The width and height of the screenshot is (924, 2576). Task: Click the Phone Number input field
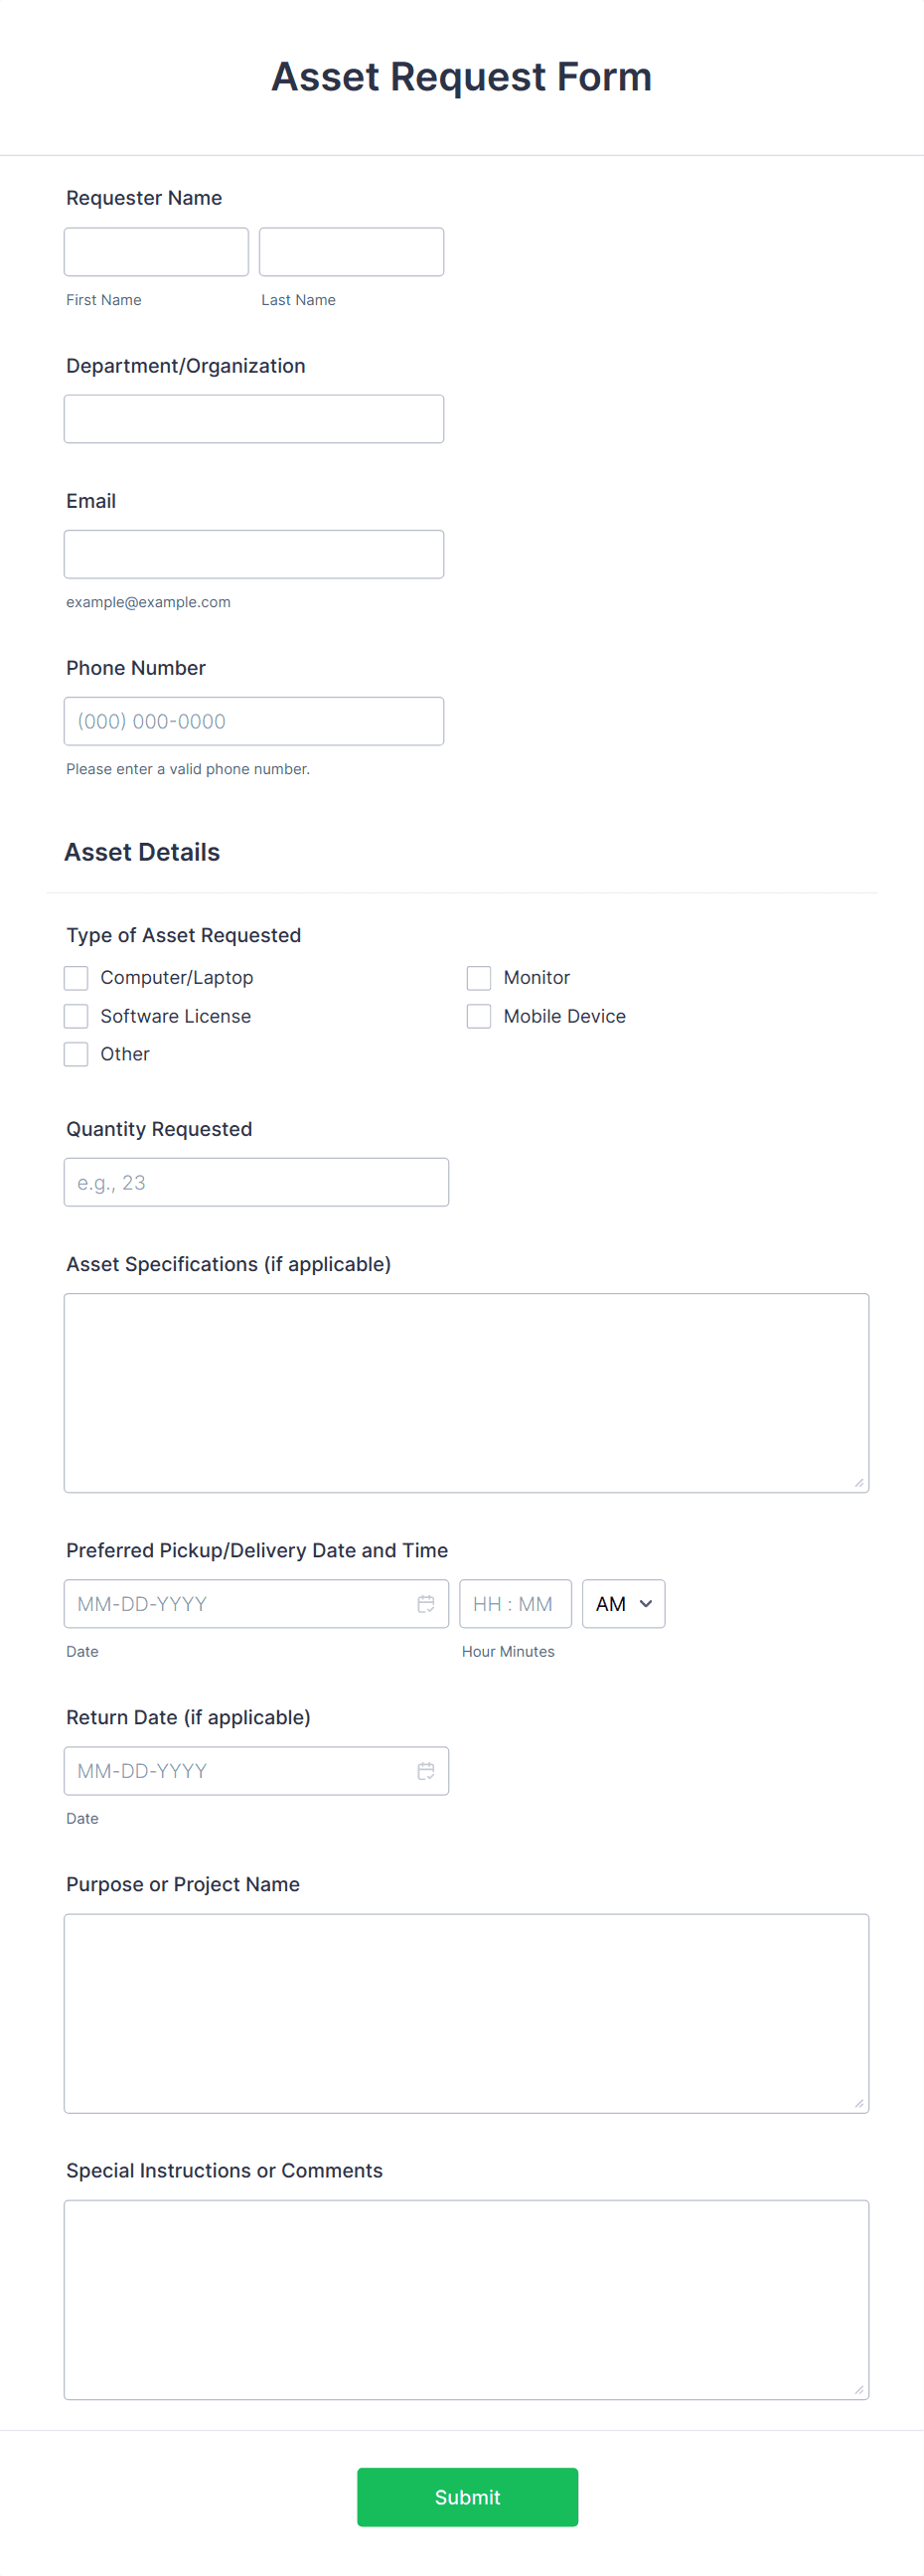tap(254, 720)
